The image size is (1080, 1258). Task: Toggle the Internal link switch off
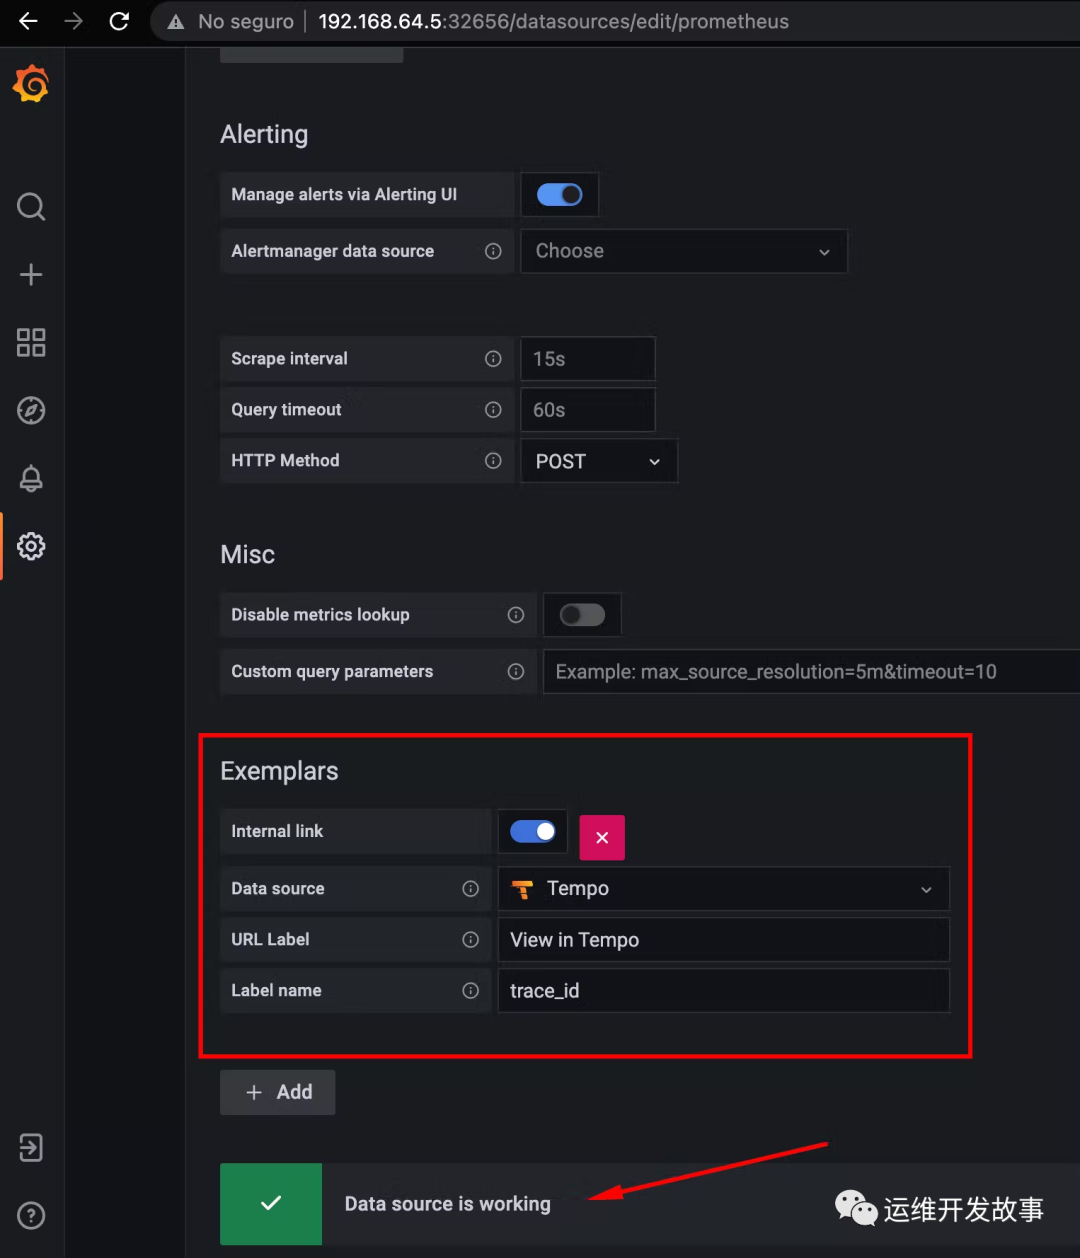tap(532, 831)
